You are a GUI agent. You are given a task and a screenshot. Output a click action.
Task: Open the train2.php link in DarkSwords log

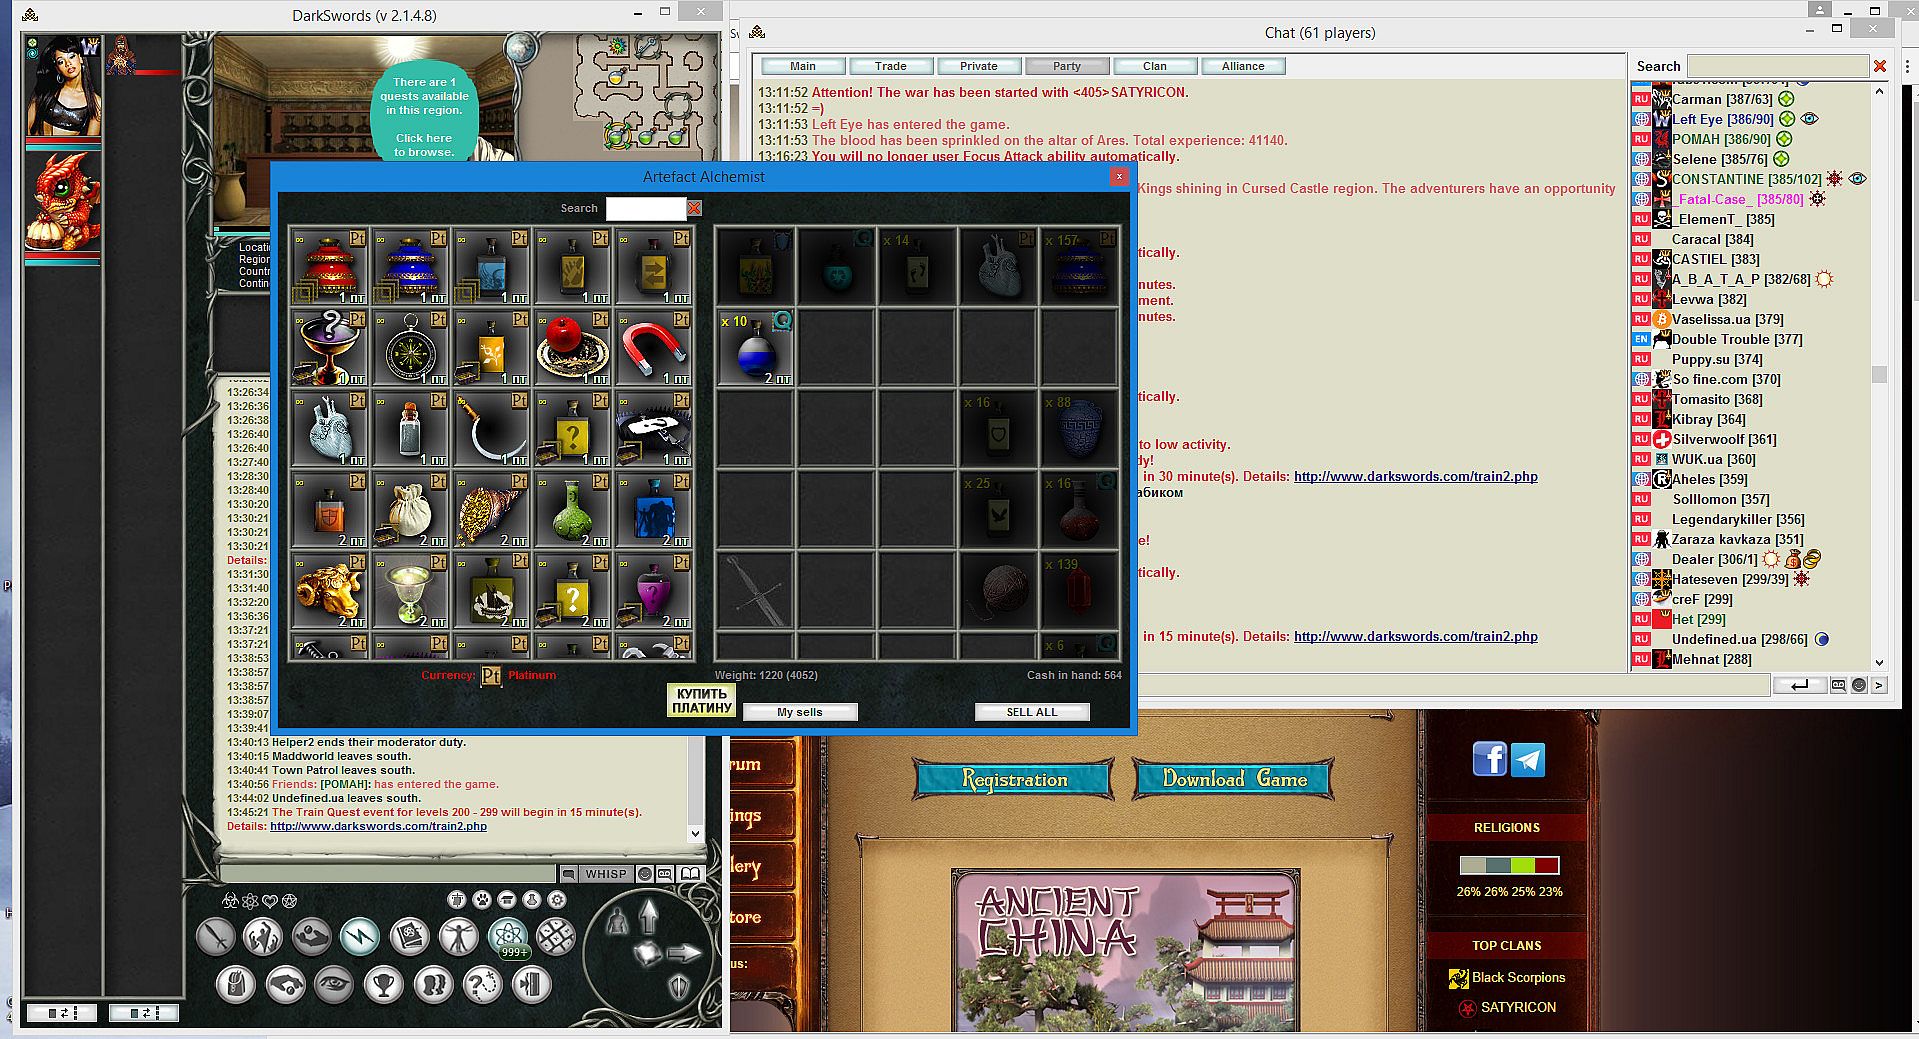[x=378, y=826]
